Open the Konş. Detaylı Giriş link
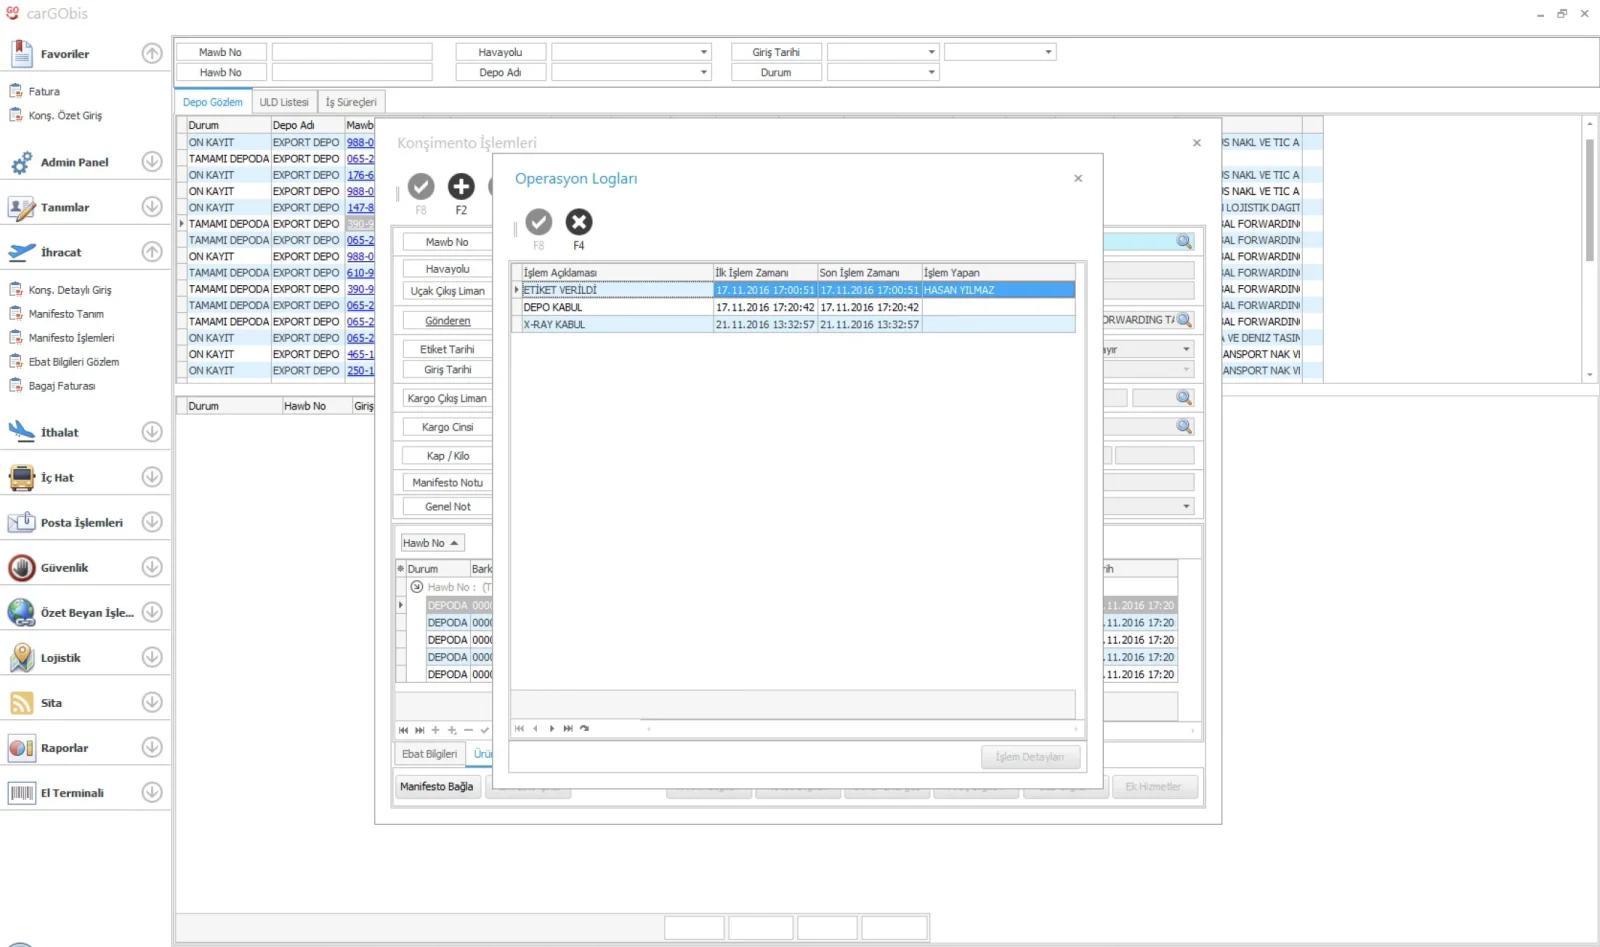Image resolution: width=1600 pixels, height=947 pixels. tap(70, 290)
